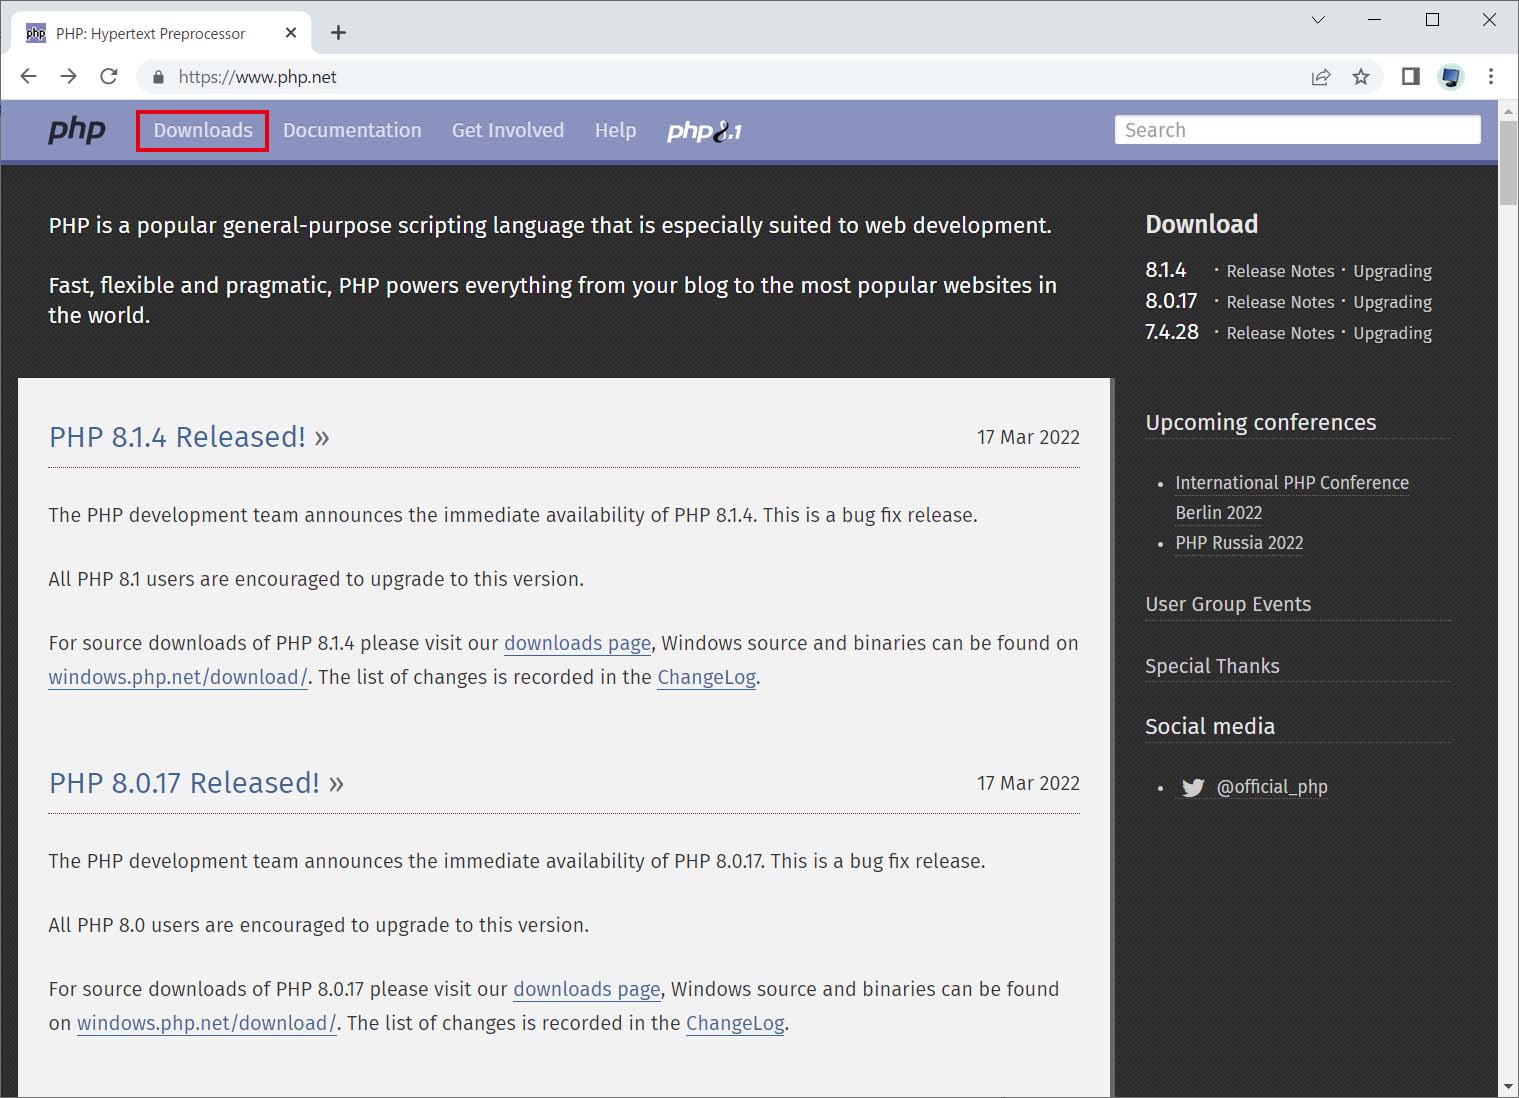
Task: Select the PHP: Hypertext Preprocessor tab
Action: (160, 33)
